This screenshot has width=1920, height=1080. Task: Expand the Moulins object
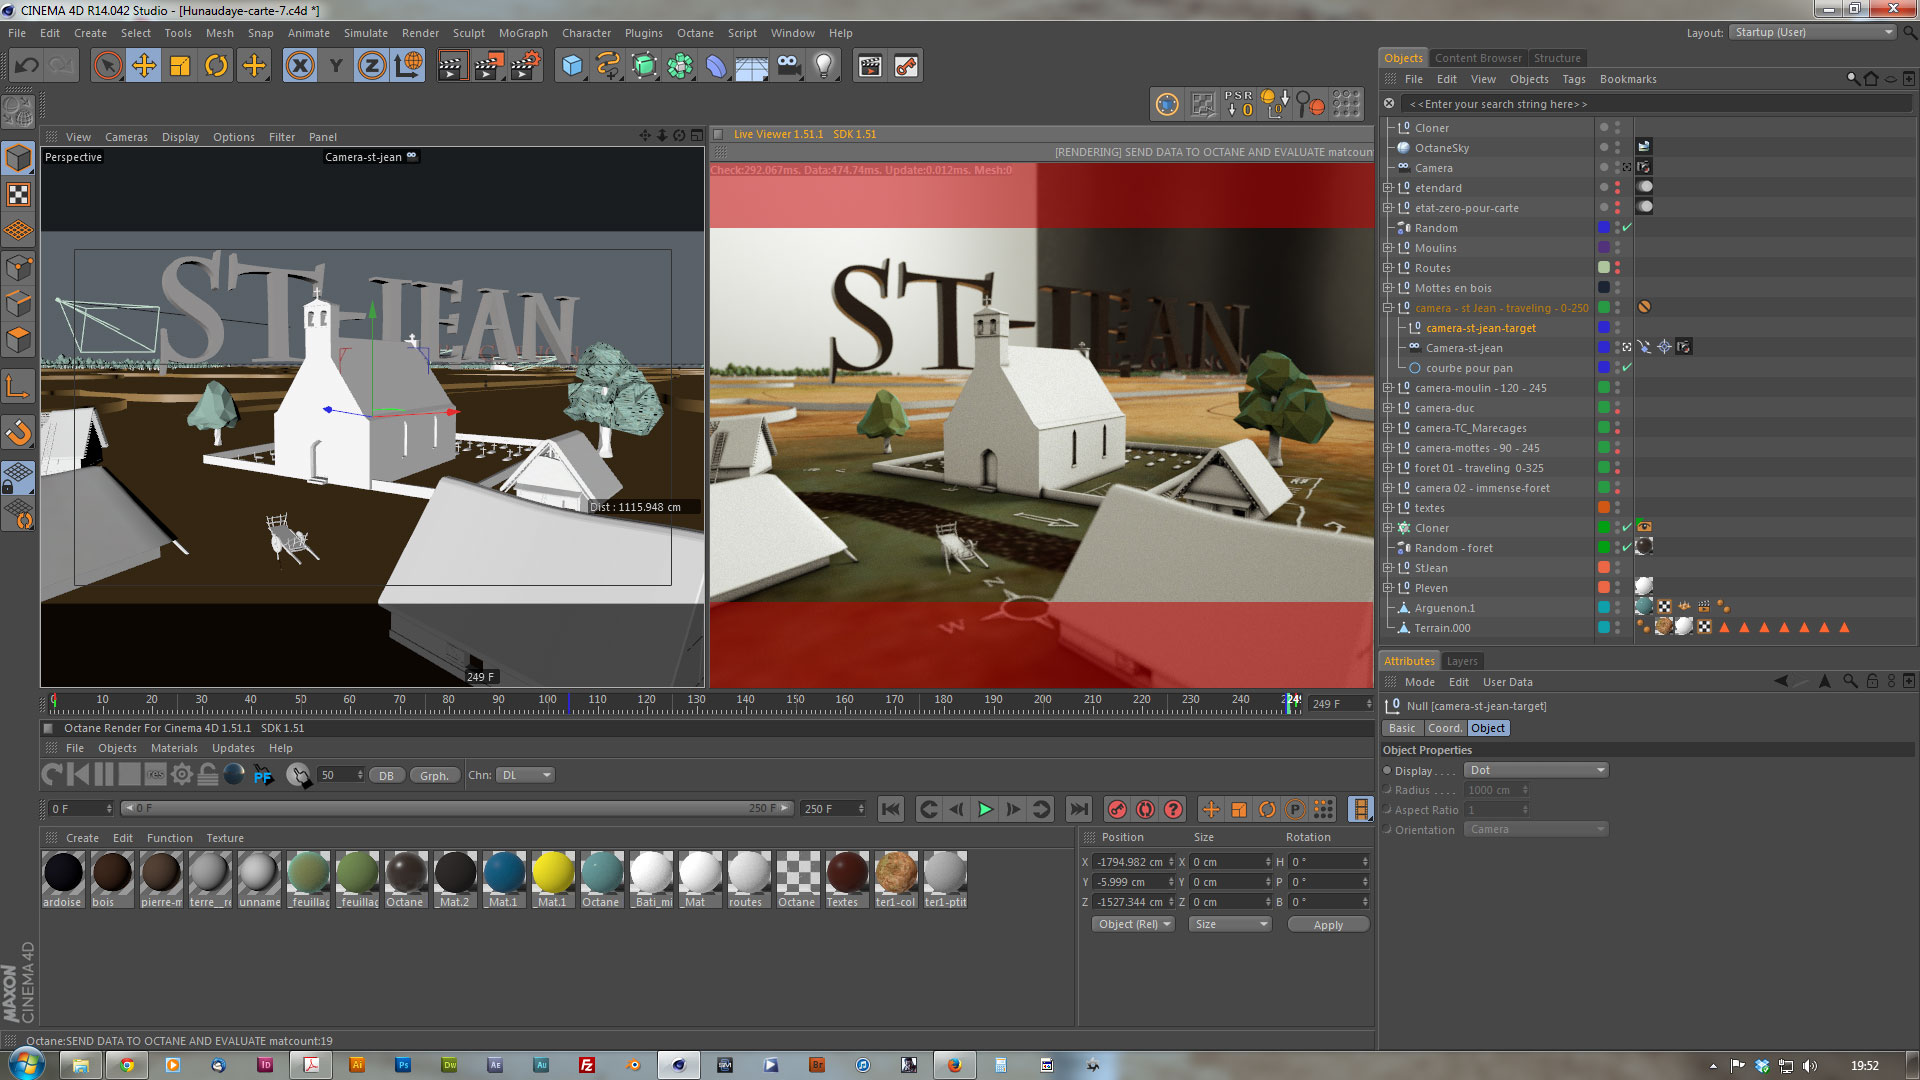pos(1388,248)
